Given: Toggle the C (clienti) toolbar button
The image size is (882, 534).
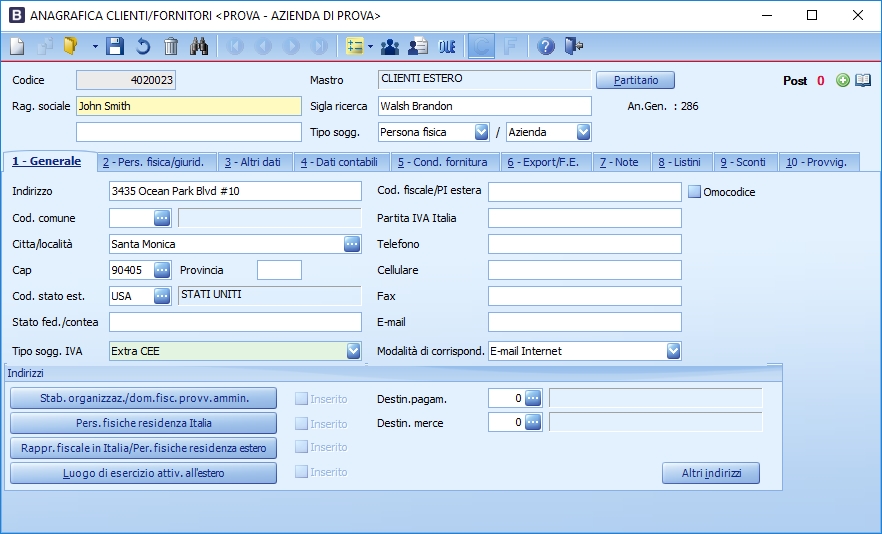Looking at the screenshot, I should 482,46.
